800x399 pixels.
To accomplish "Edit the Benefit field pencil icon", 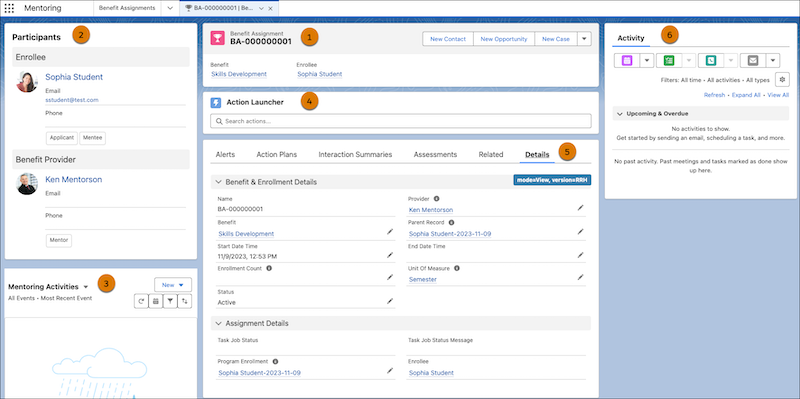I will 390,232.
